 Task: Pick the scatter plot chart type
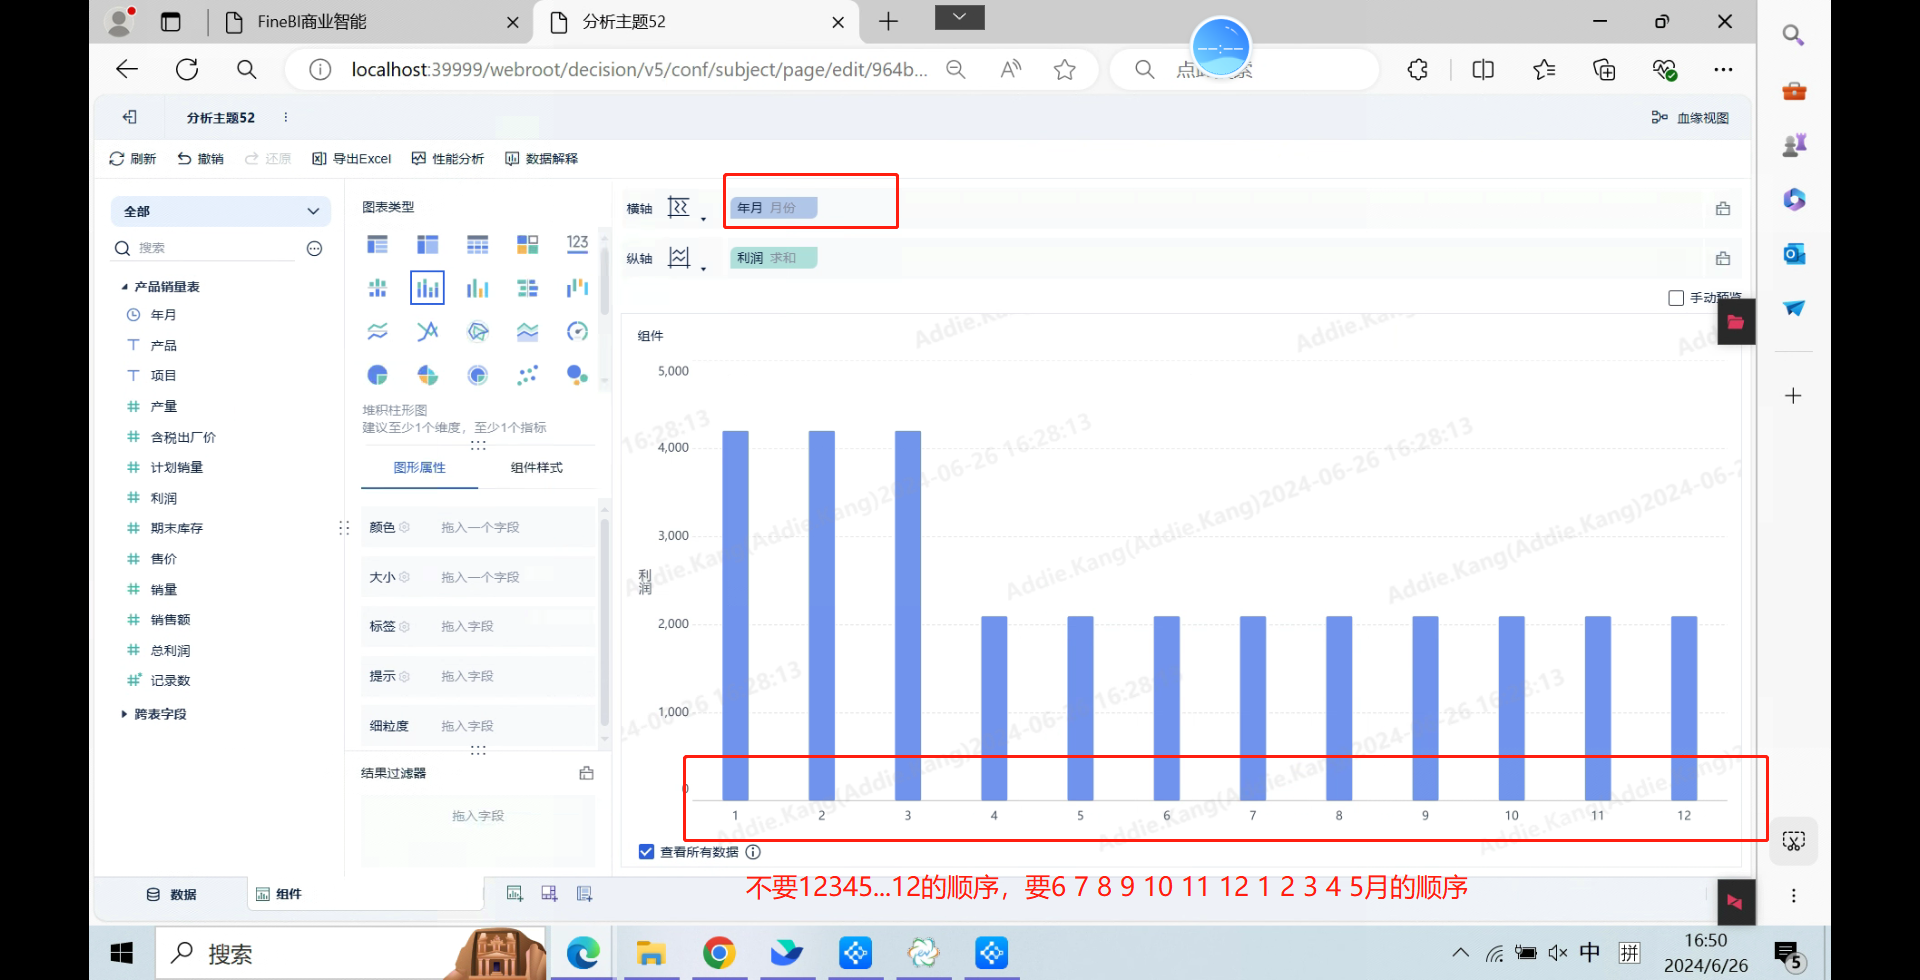click(x=527, y=375)
